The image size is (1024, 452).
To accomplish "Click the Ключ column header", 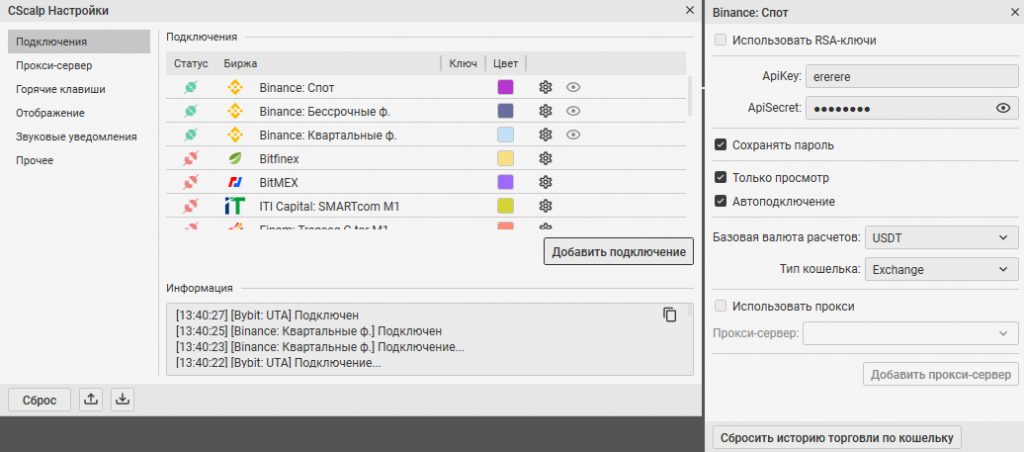I will click(463, 63).
